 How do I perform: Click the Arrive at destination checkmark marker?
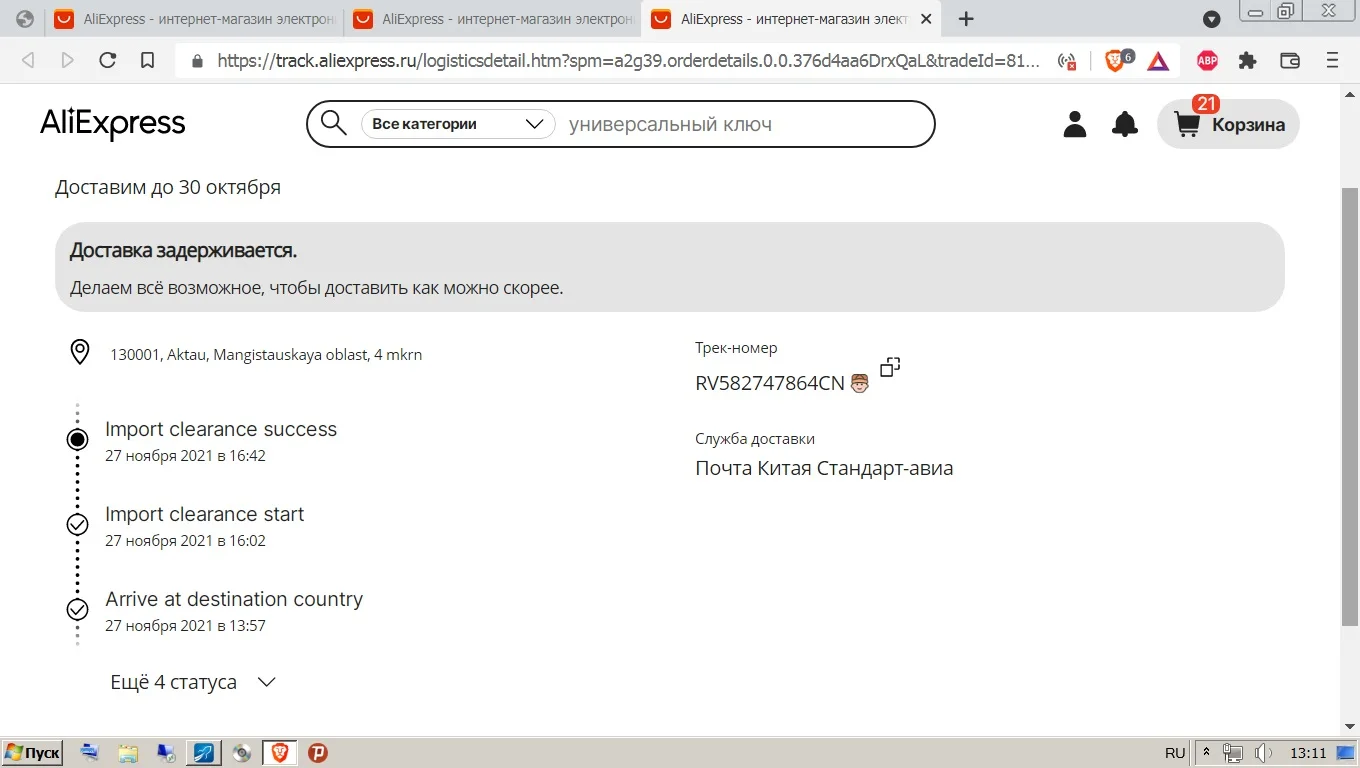(x=77, y=609)
